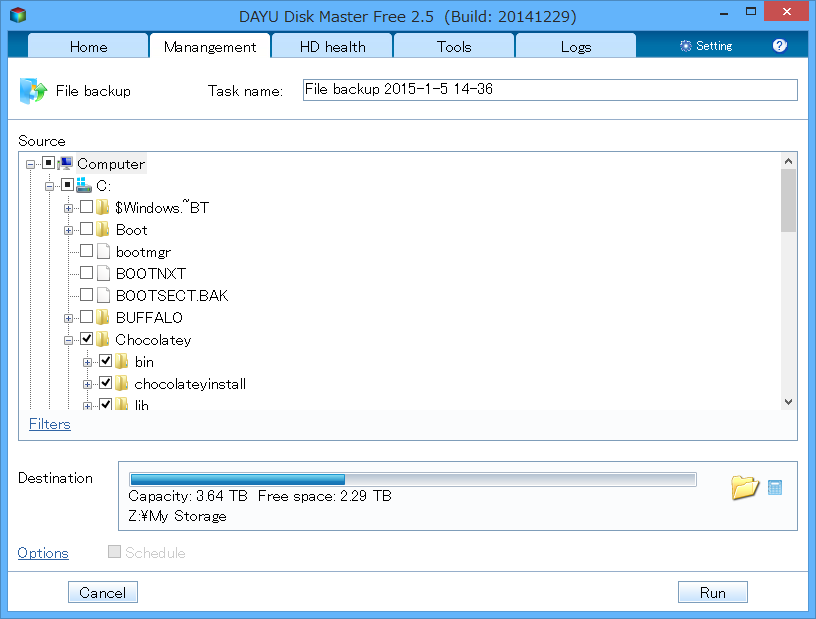Click the scroll up arrow in source tree

click(x=788, y=161)
